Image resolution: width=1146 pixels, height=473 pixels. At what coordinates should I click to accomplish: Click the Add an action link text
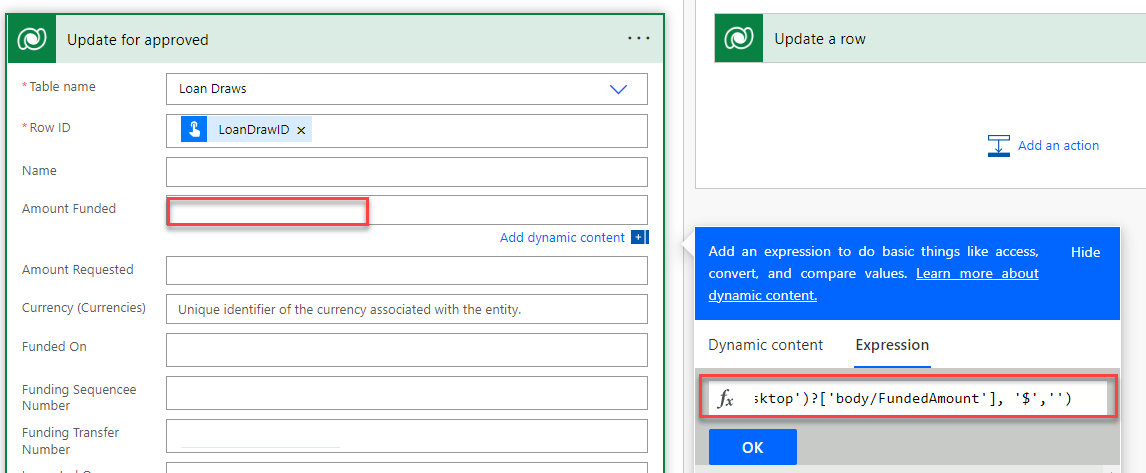[x=1058, y=146]
